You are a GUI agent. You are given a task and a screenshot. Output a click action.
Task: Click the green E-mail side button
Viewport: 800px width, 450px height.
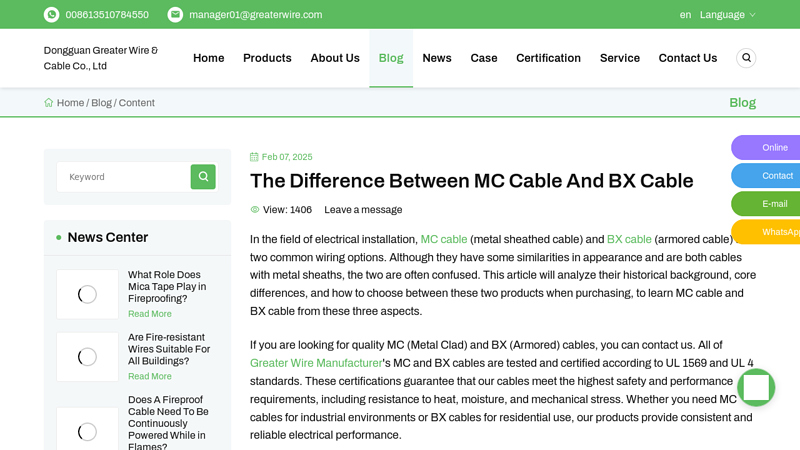[x=766, y=204]
